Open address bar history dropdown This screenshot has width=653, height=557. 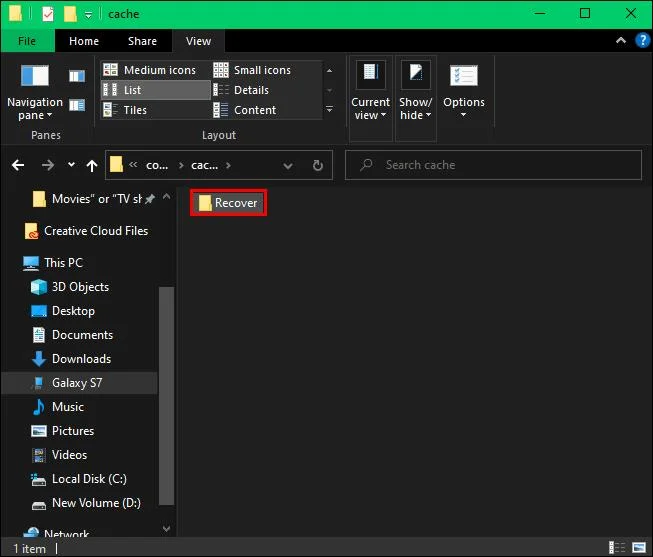pos(287,166)
